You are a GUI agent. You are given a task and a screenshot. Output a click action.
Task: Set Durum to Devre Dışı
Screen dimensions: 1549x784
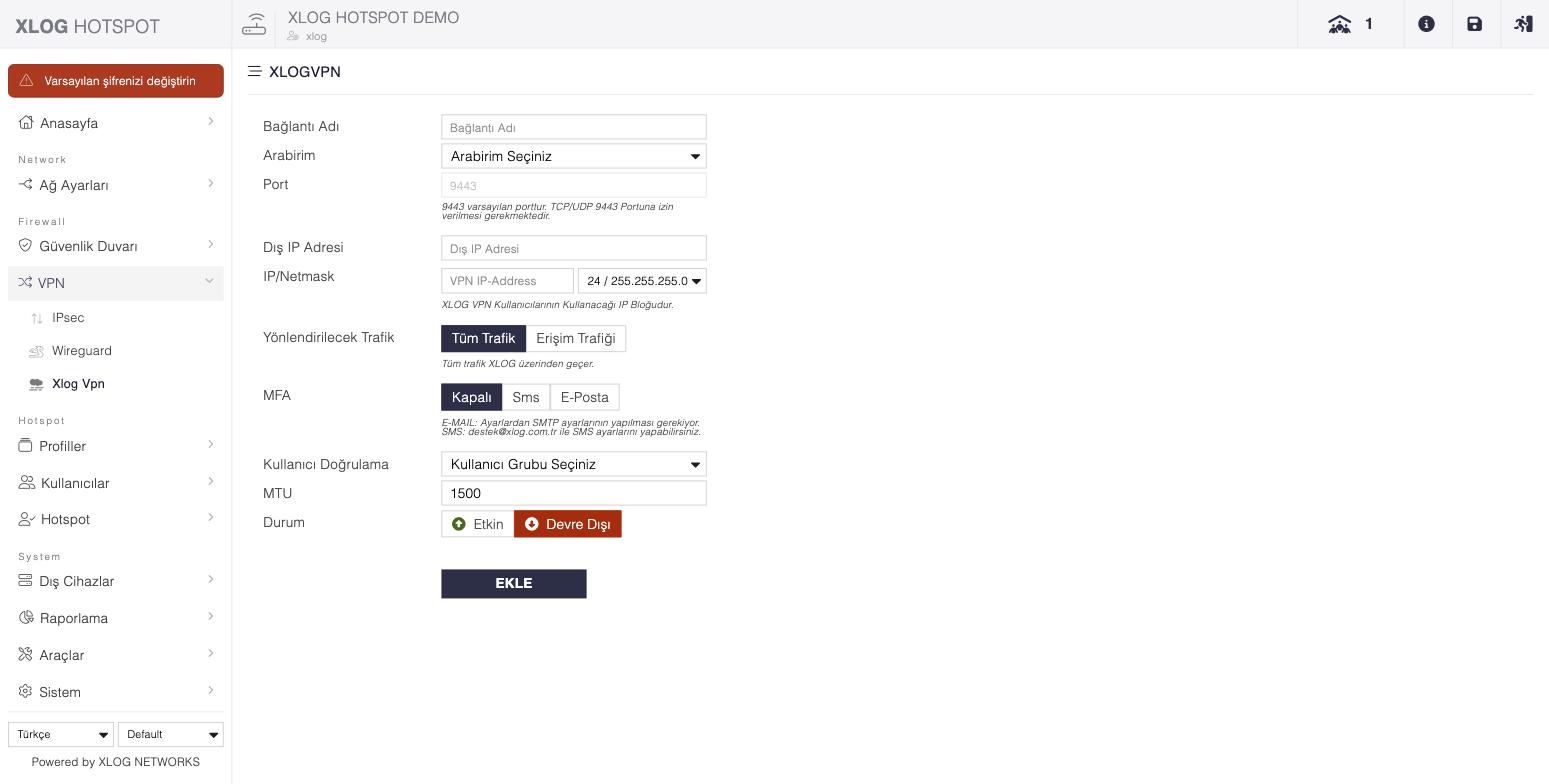(x=568, y=524)
